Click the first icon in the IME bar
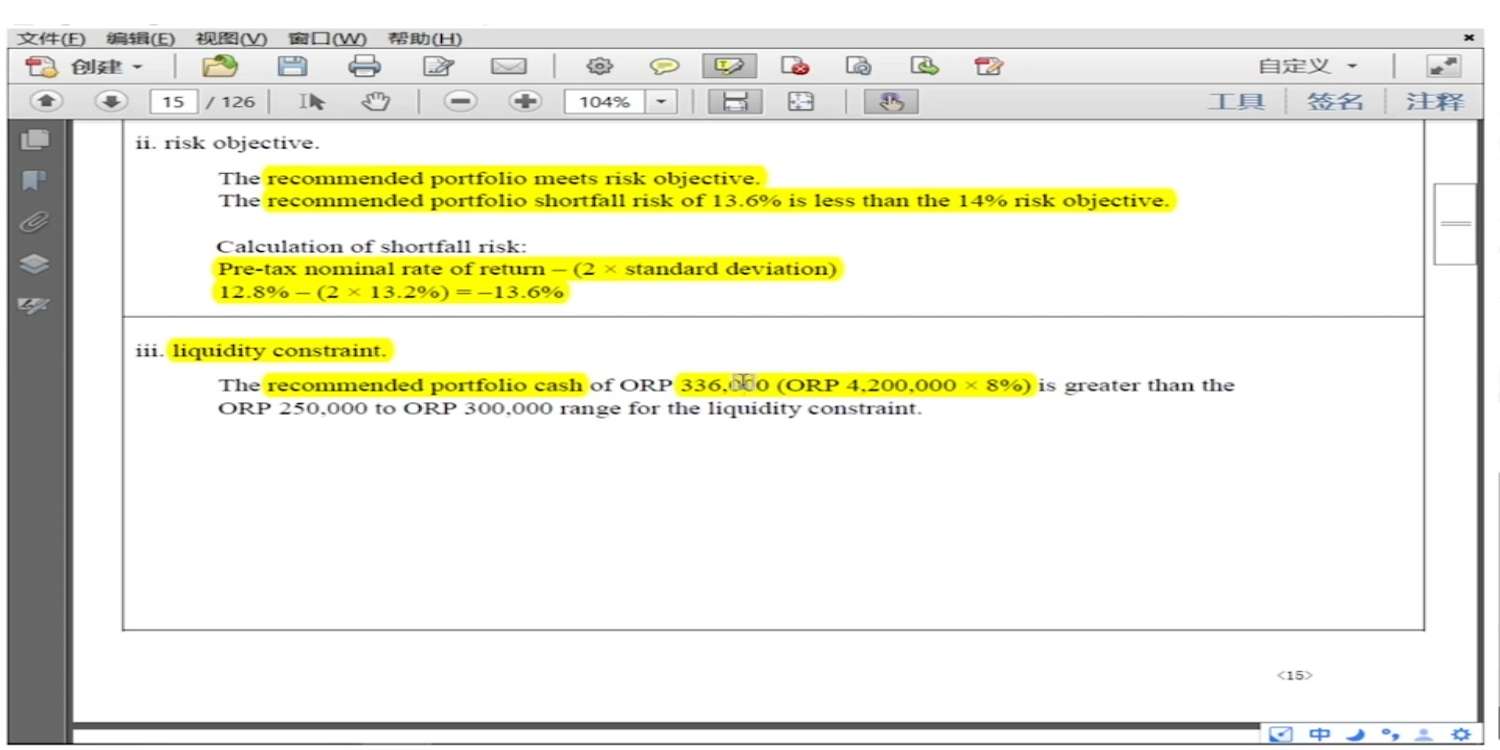Screen dimensions: 1500x750 (1280, 735)
